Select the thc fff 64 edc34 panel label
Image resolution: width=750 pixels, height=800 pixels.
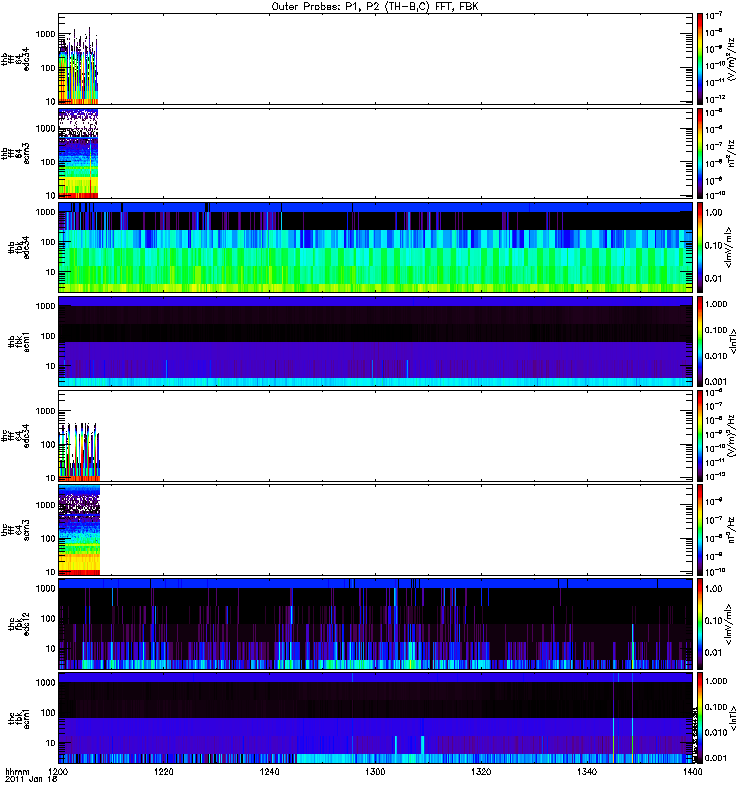(16, 436)
